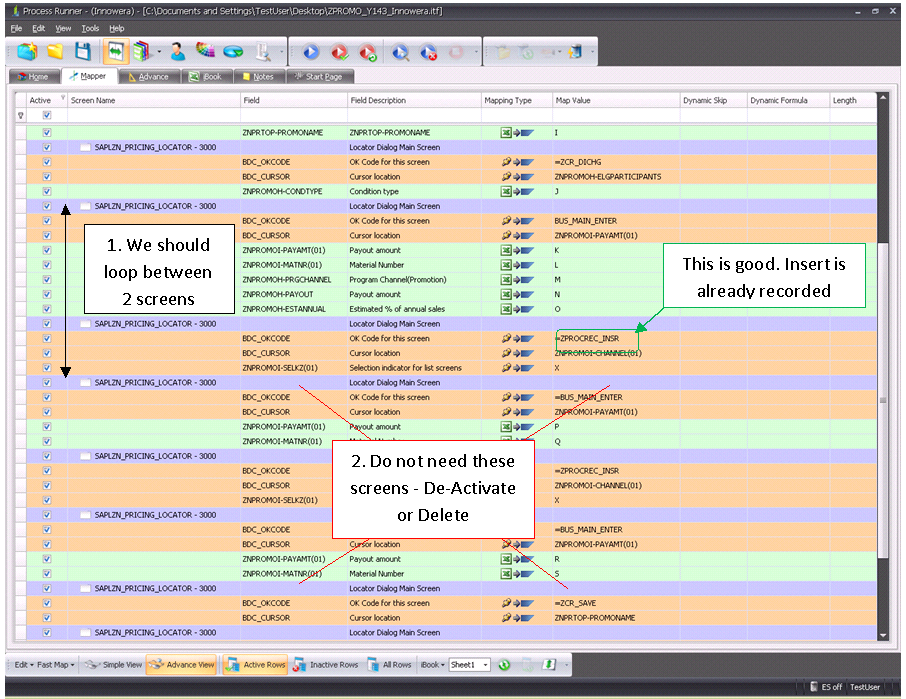Uncheck Active box for ZNPRTOP-PROMONAME row

point(47,132)
